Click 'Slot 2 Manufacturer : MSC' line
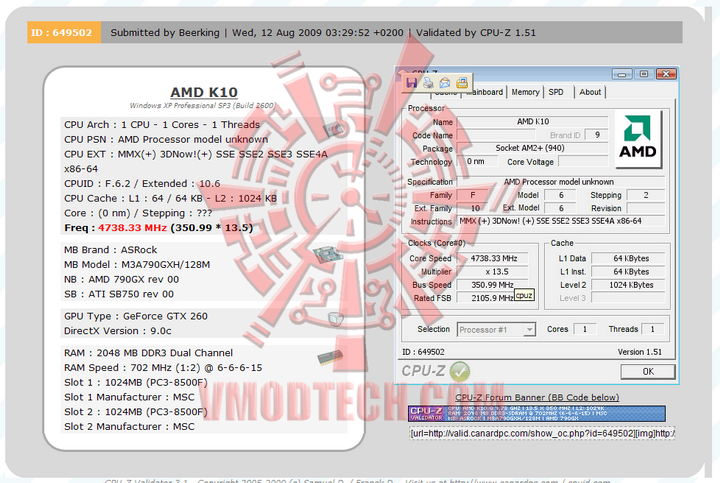 (129, 427)
